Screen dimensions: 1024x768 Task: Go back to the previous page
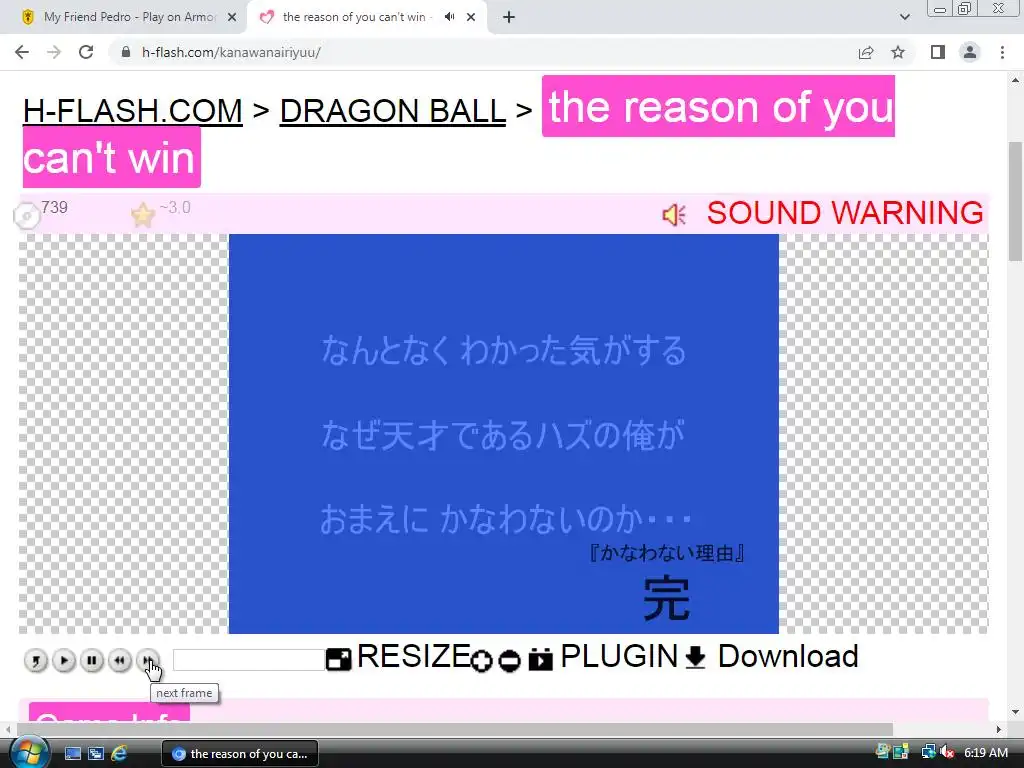pyautogui.click(x=22, y=52)
